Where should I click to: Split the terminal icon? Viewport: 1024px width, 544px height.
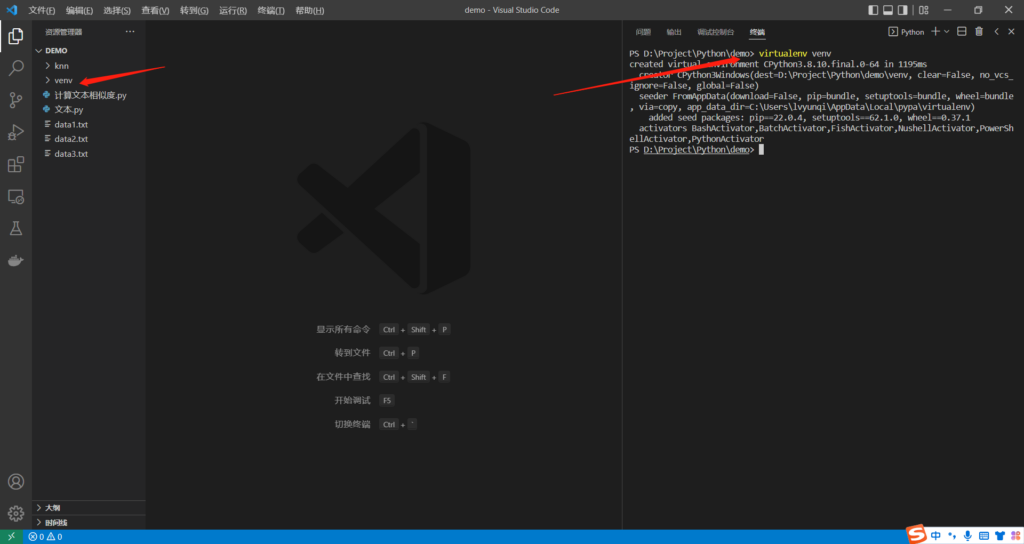962,31
